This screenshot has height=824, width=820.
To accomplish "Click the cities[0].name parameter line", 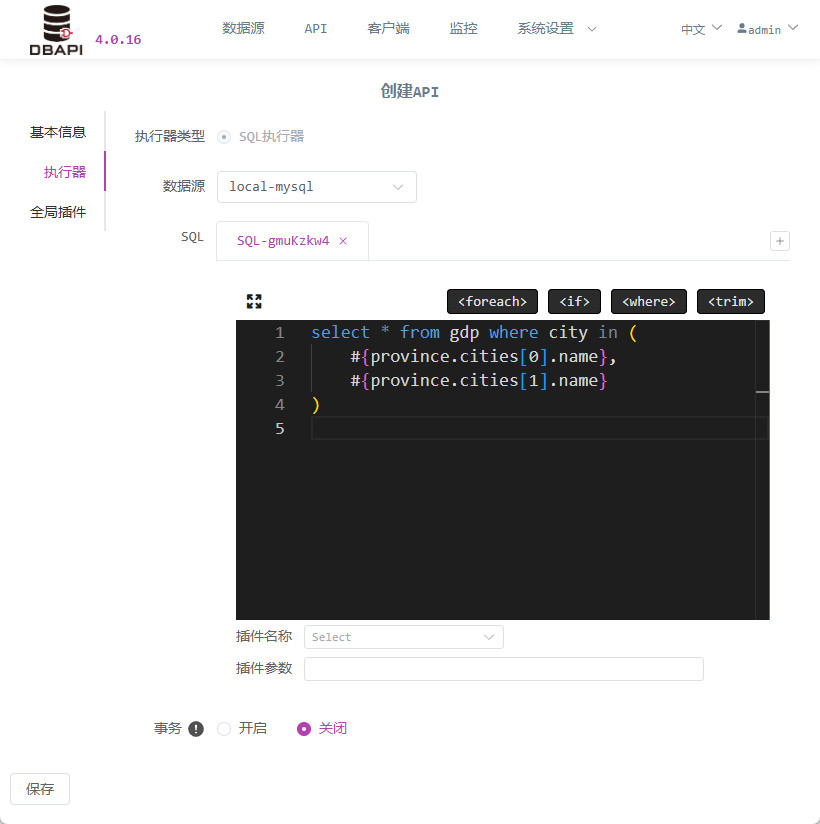I will tap(483, 356).
